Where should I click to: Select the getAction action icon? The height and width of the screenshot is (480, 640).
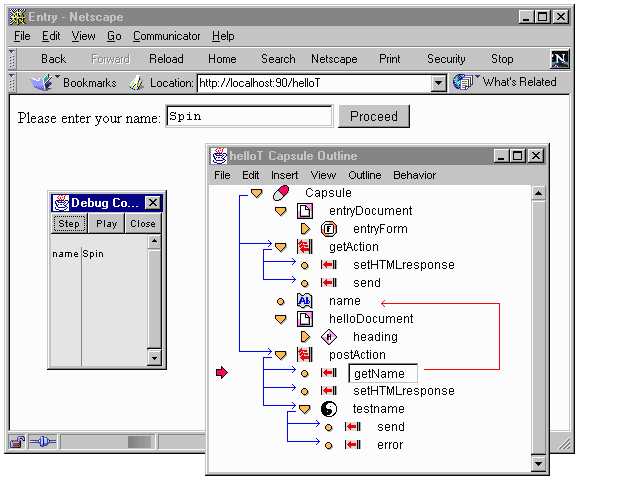(x=304, y=247)
